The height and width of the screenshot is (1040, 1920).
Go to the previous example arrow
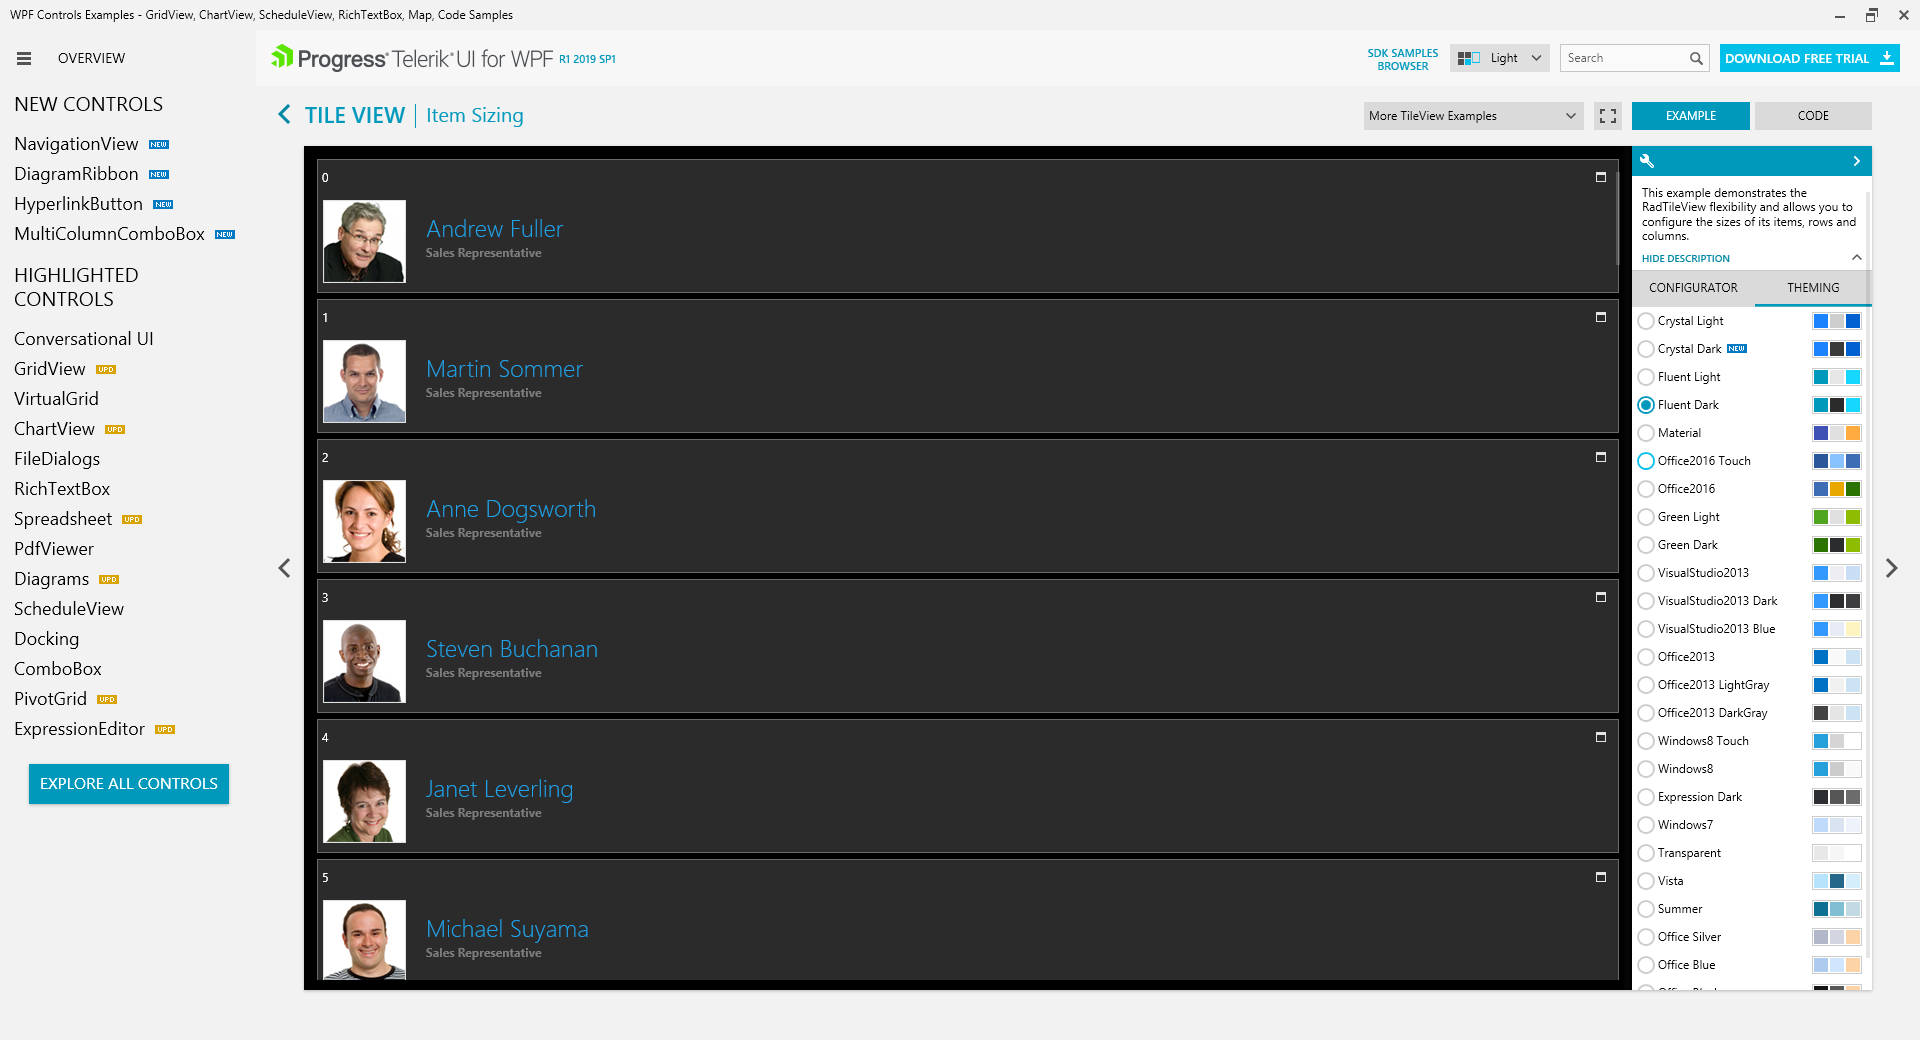point(285,568)
